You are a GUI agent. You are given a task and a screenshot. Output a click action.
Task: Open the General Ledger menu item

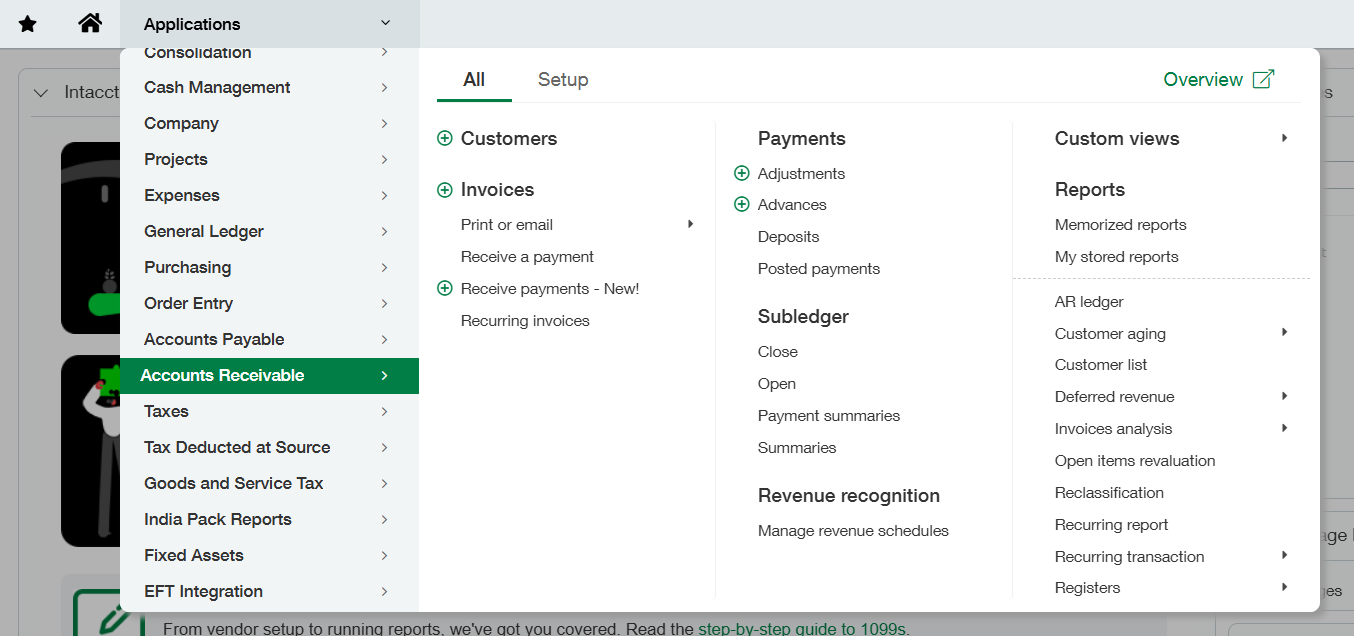pyautogui.click(x=204, y=232)
